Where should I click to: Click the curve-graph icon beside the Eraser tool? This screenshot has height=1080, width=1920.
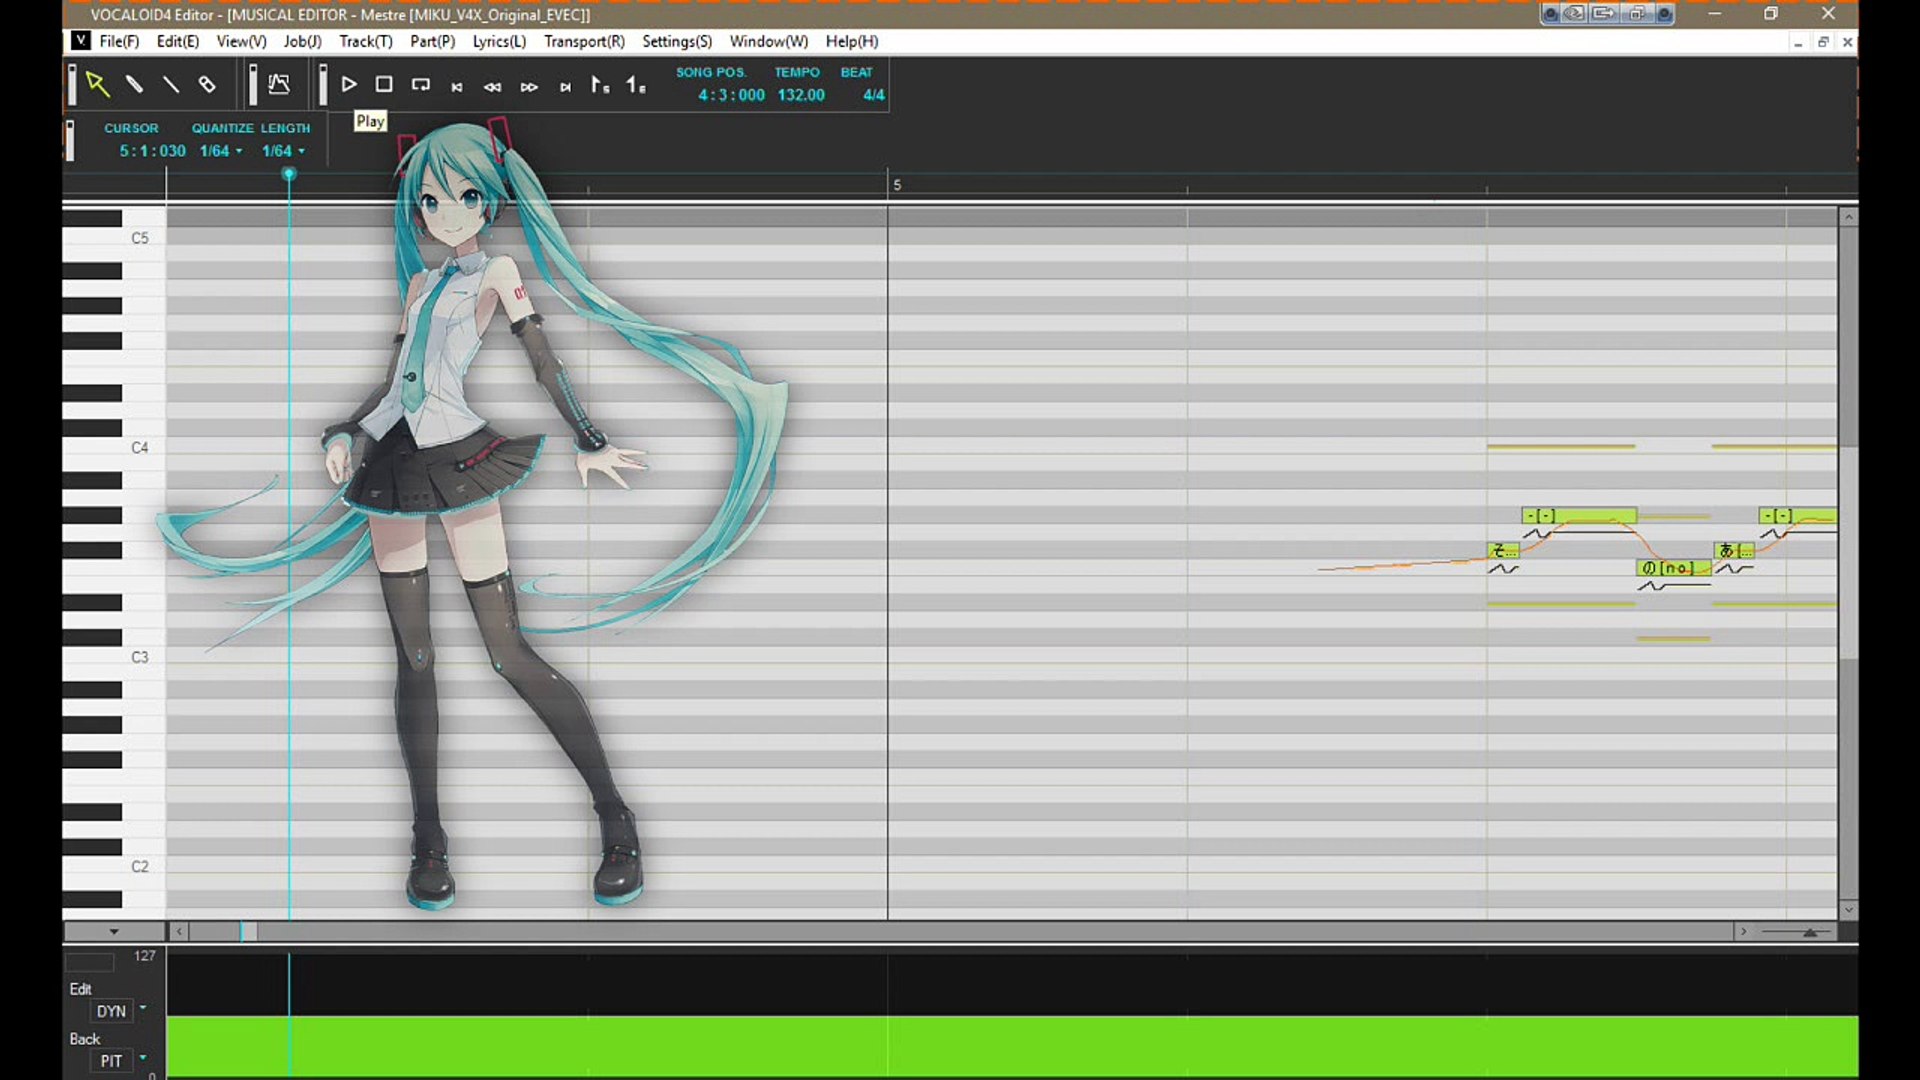coord(279,84)
